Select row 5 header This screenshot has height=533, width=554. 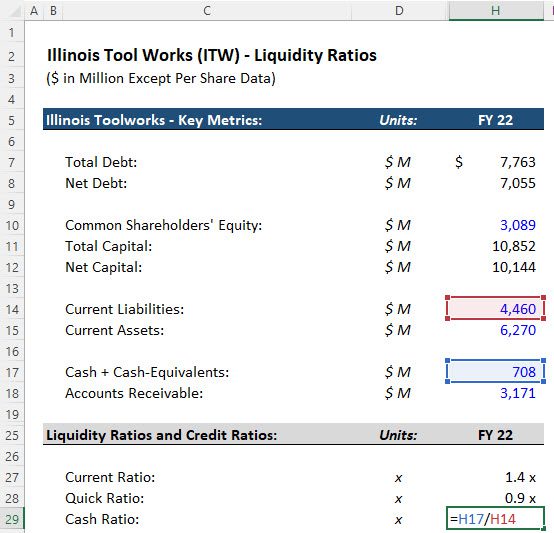(x=12, y=120)
